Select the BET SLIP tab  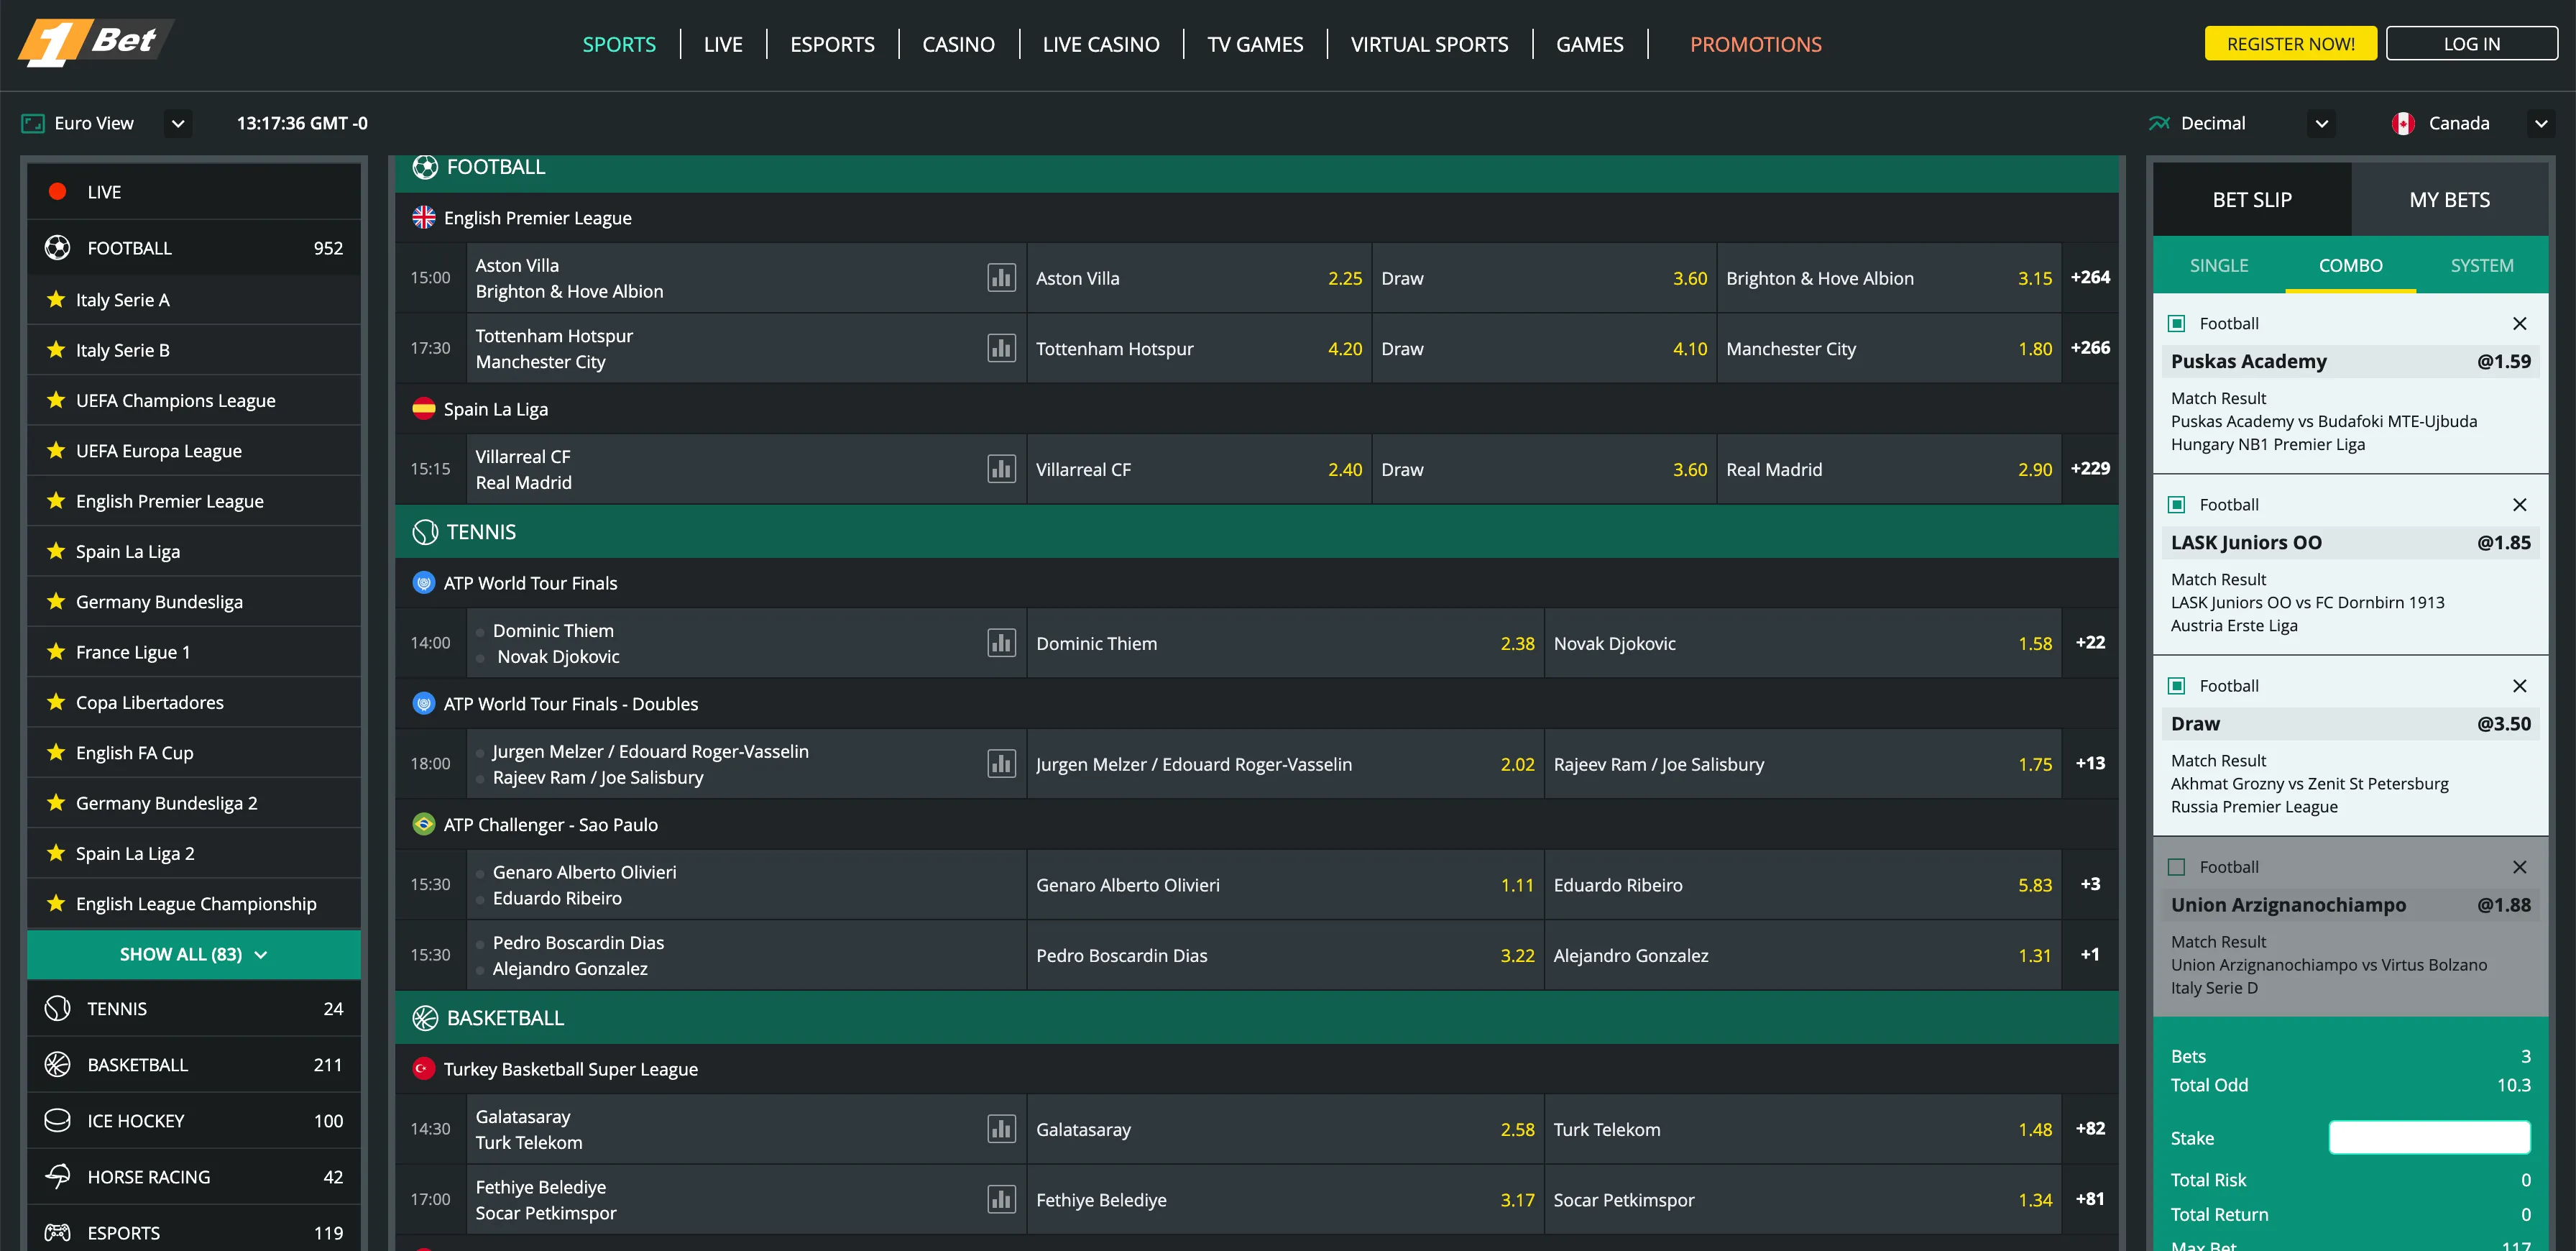click(x=2252, y=199)
